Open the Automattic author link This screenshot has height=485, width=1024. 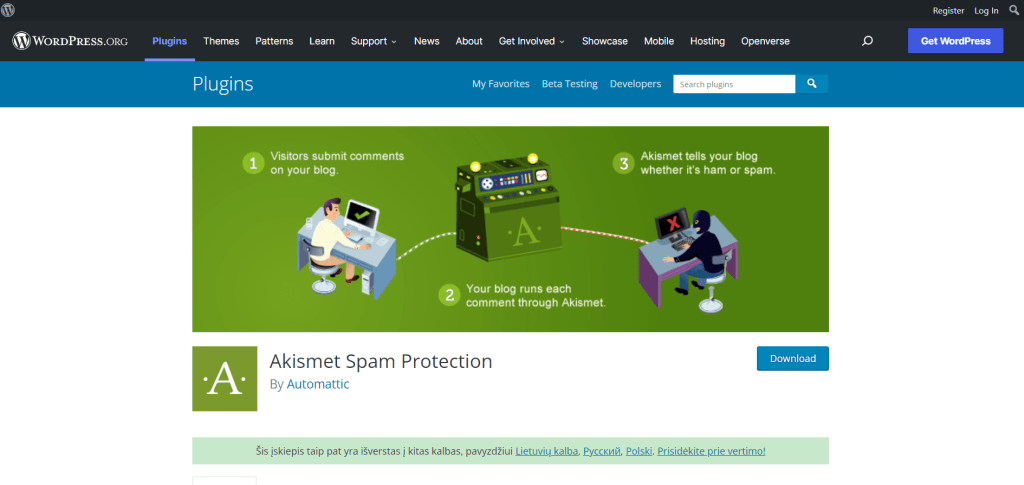[318, 384]
